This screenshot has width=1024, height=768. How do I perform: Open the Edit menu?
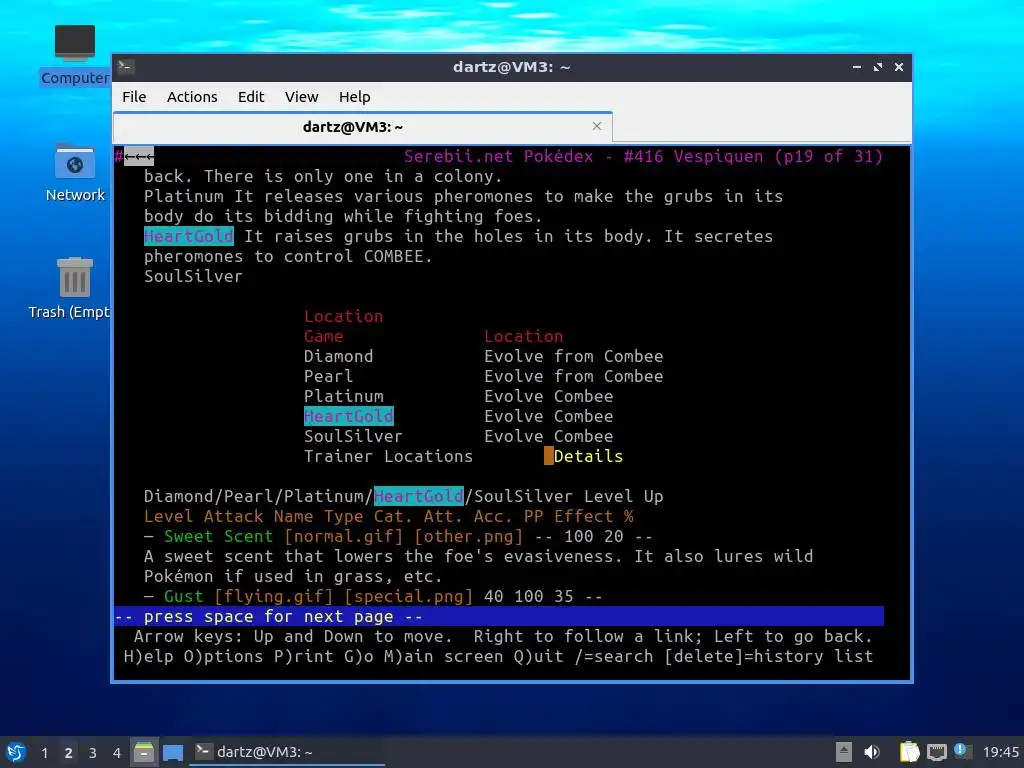(251, 97)
